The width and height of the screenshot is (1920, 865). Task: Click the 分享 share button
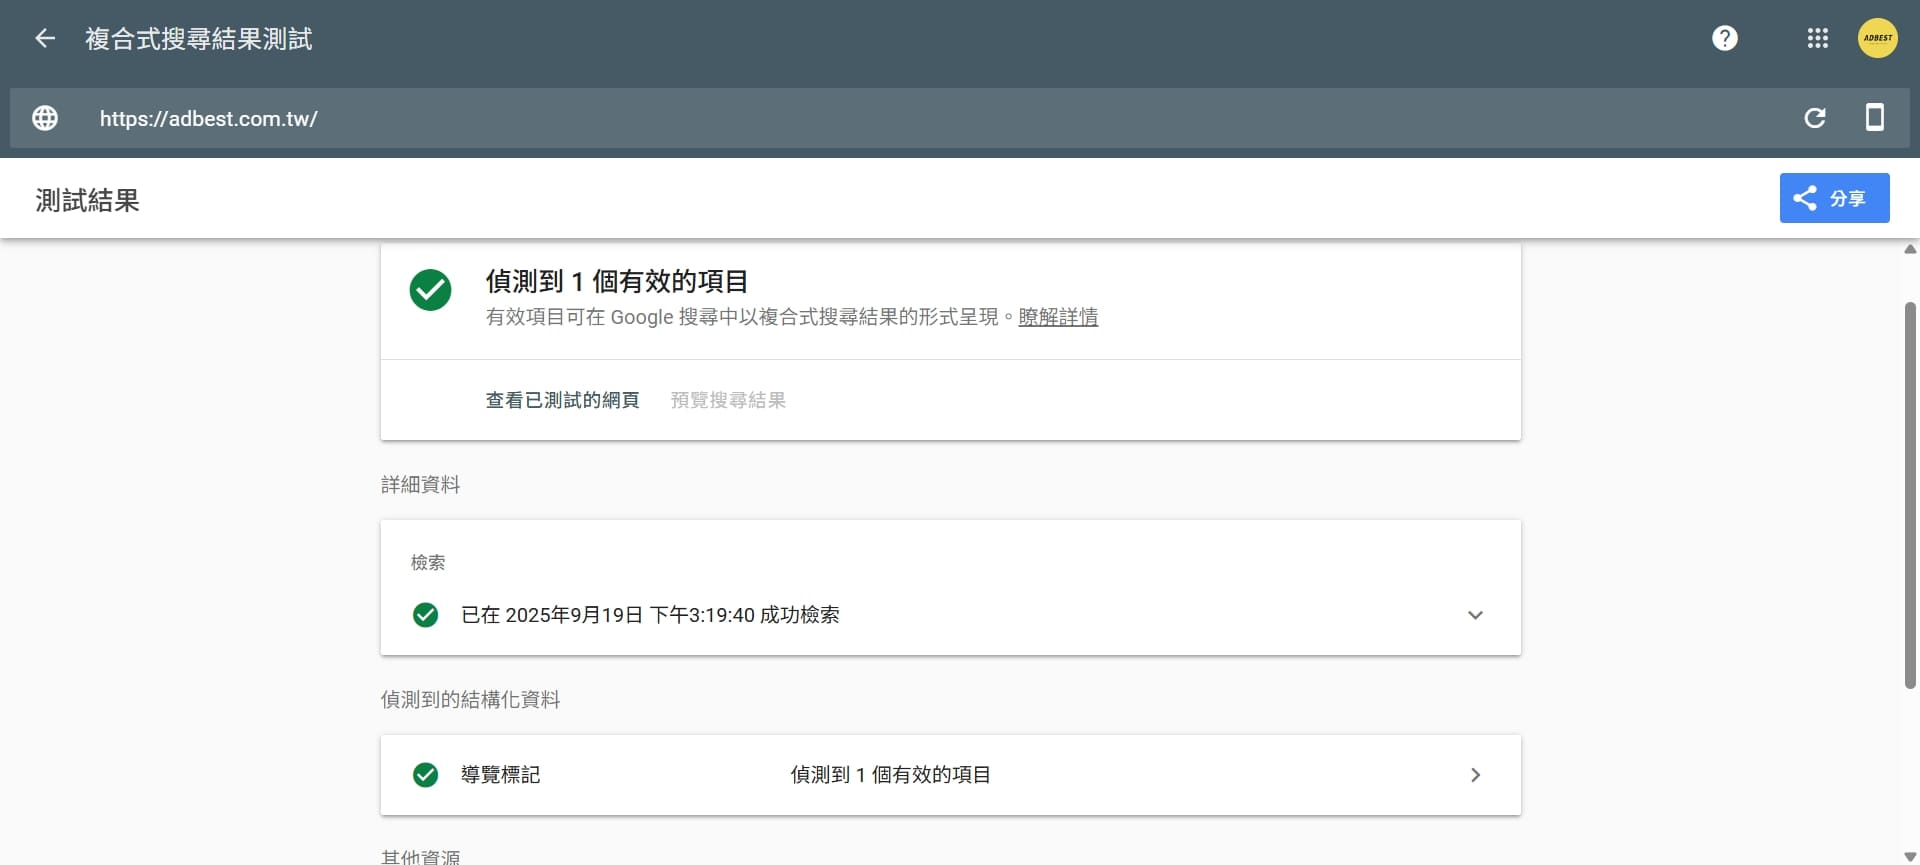click(1834, 198)
